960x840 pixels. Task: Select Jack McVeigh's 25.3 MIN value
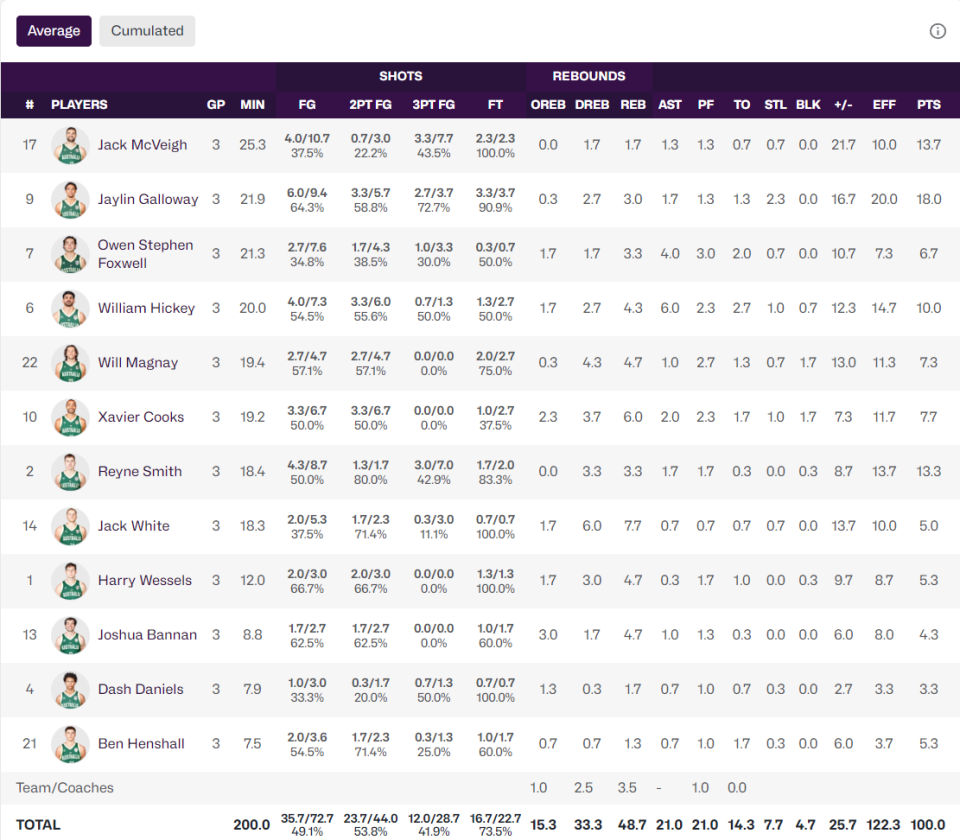(252, 145)
